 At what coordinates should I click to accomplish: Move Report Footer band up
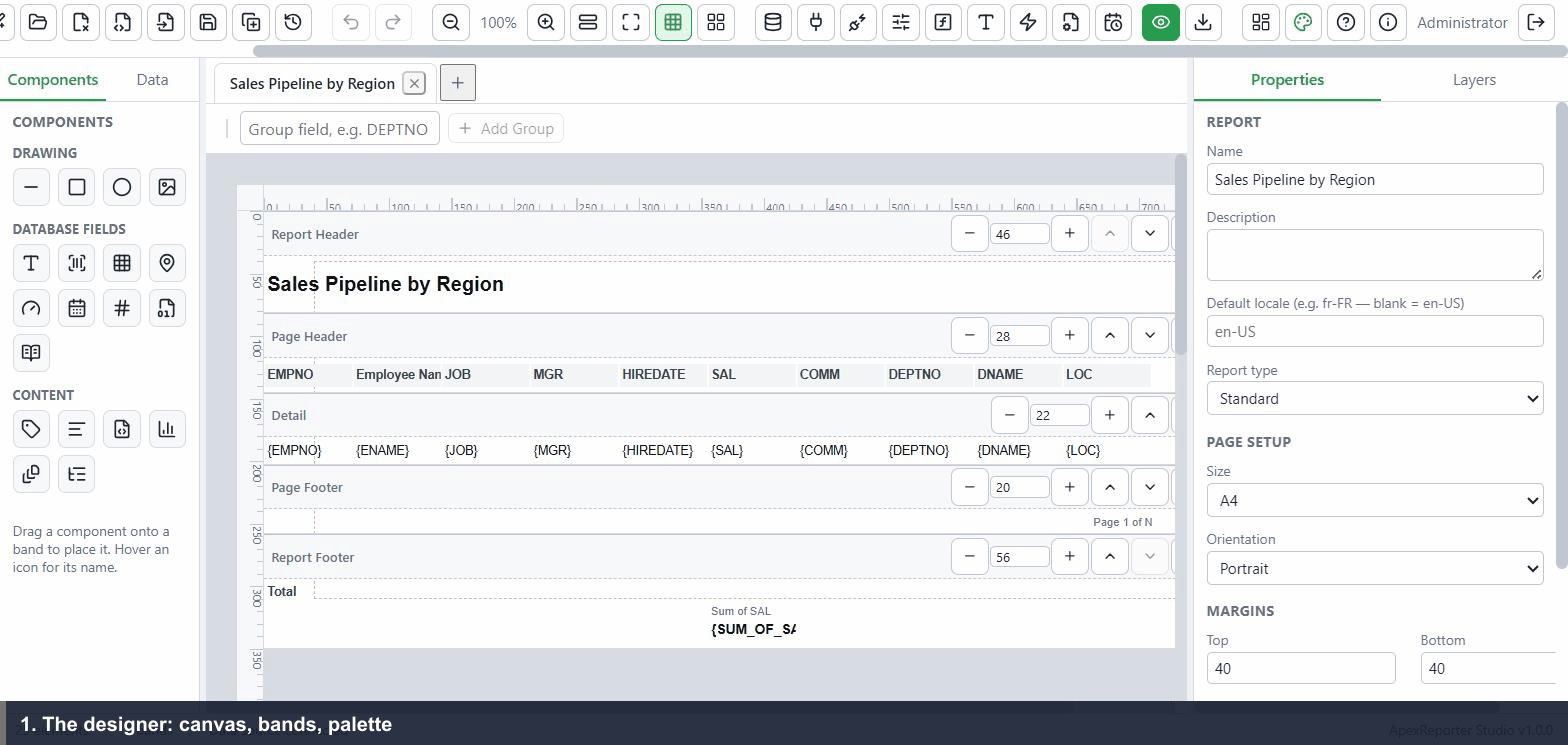pos(1110,556)
